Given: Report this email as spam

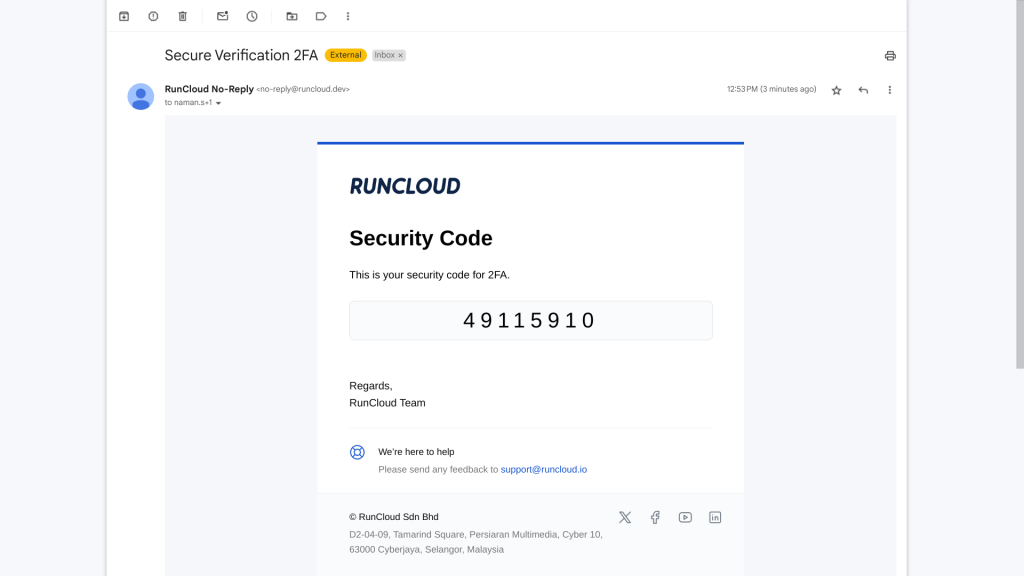Looking at the screenshot, I should pyautogui.click(x=153, y=16).
